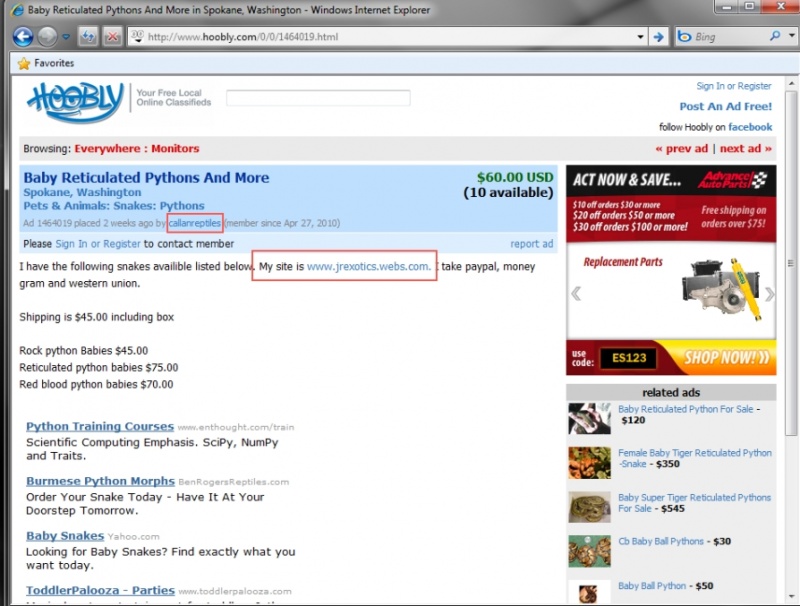Click previous arrow on Replacement Parts carousel
This screenshot has width=800, height=606.
(x=576, y=294)
